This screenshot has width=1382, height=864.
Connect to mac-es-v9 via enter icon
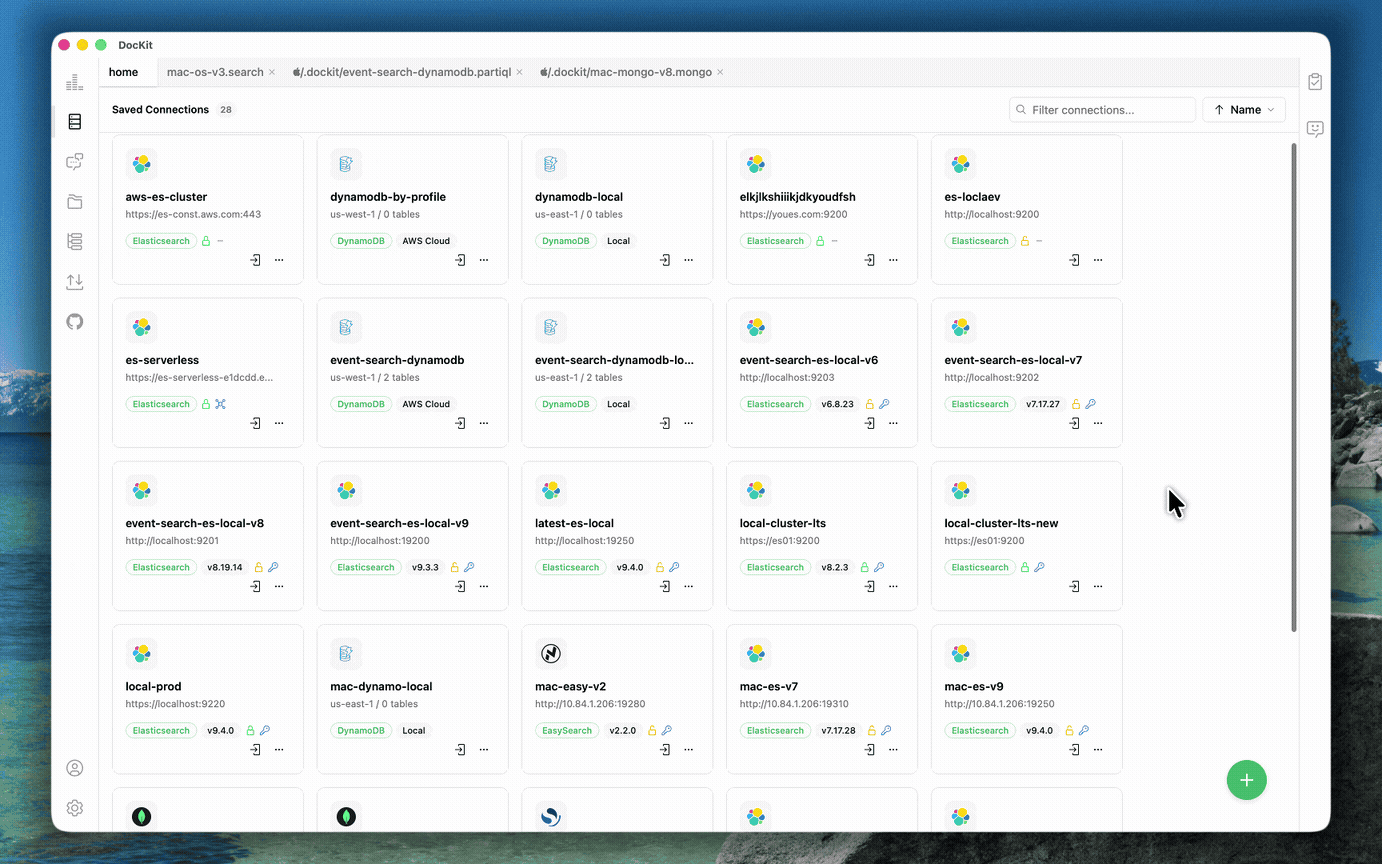click(x=1075, y=749)
